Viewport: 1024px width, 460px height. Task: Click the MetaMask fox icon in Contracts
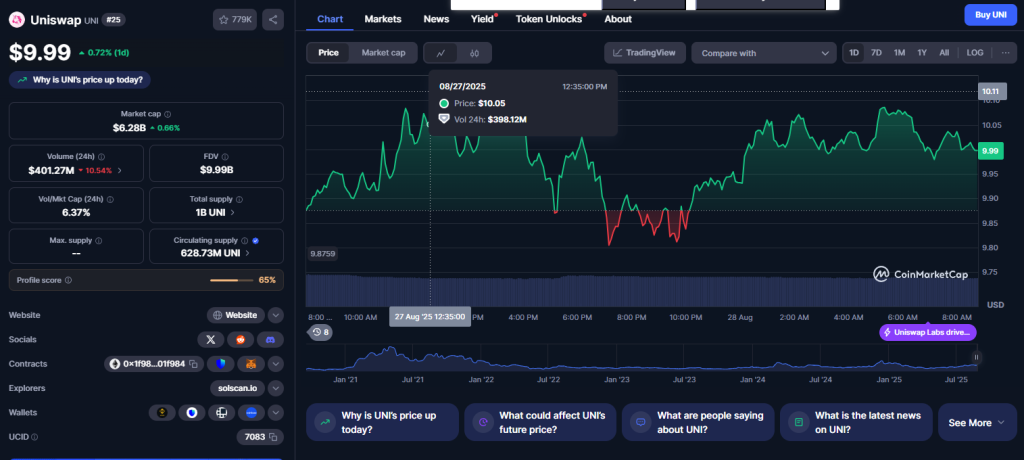(x=251, y=364)
